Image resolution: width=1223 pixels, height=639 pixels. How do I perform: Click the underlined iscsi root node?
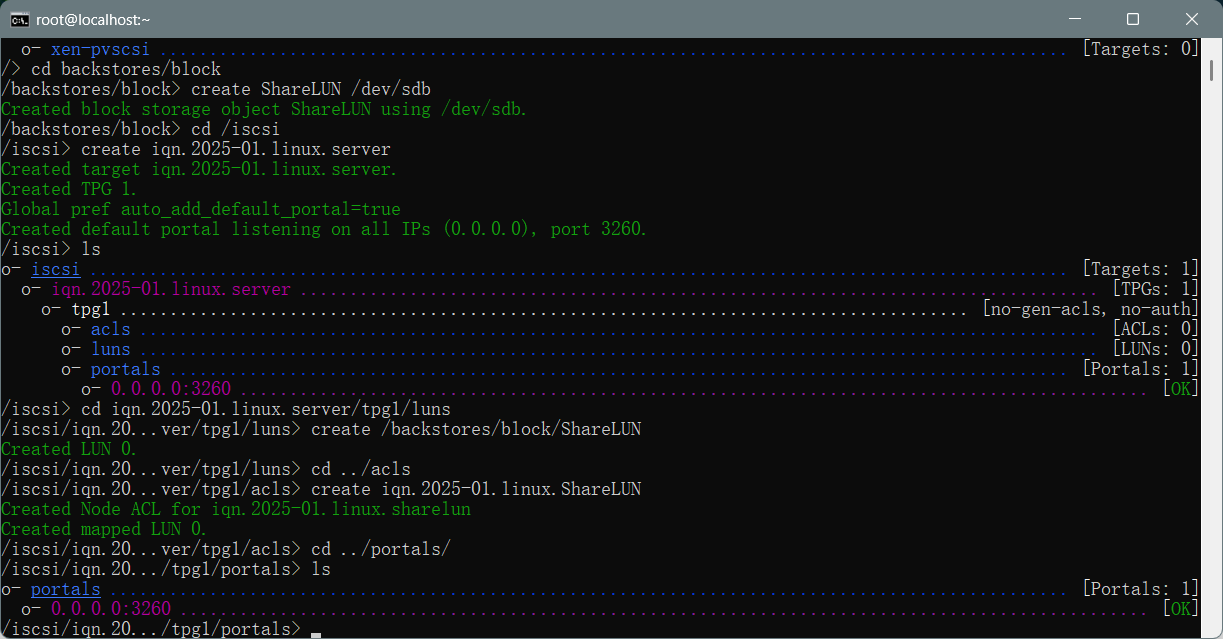point(55,269)
